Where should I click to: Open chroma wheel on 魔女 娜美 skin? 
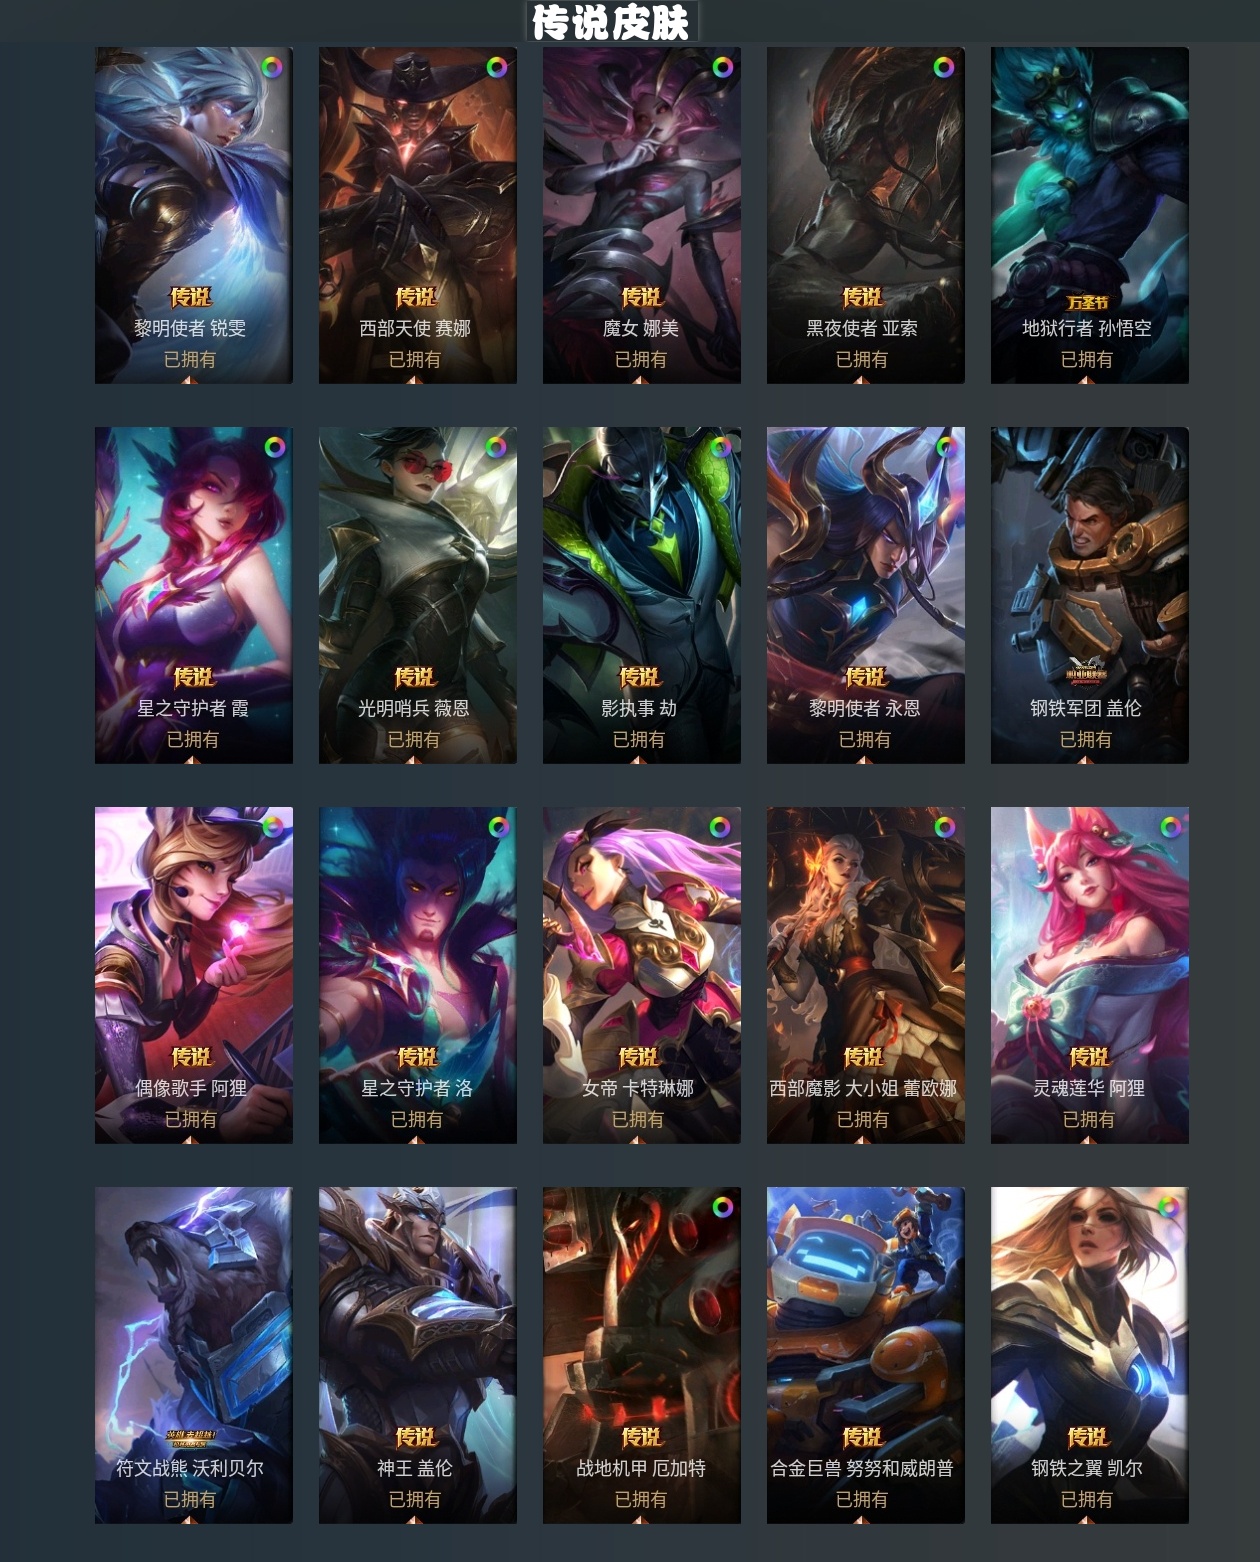[722, 68]
